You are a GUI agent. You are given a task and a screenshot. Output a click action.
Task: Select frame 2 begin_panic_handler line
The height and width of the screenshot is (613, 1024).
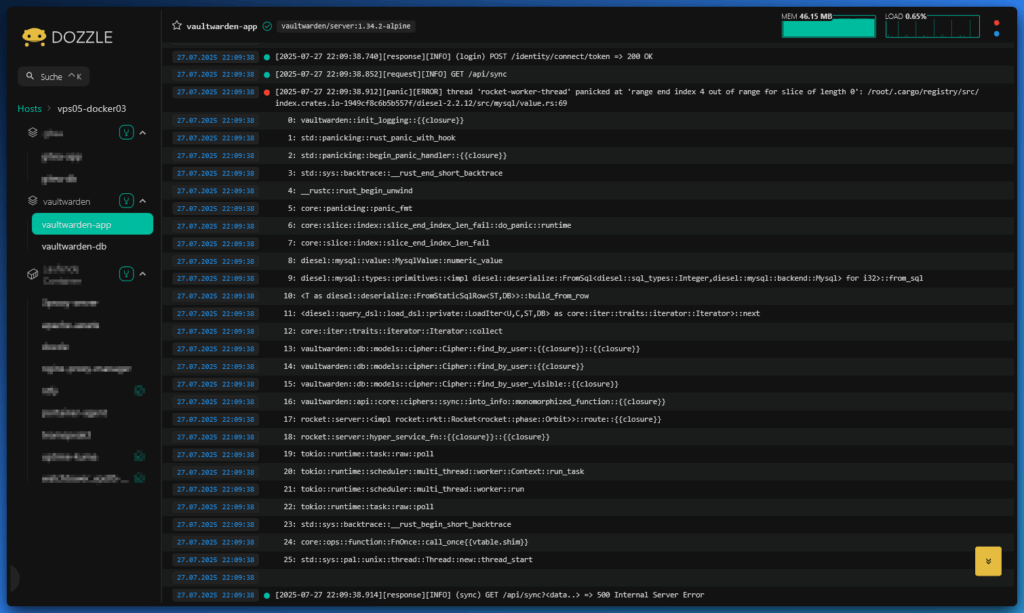click(397, 155)
